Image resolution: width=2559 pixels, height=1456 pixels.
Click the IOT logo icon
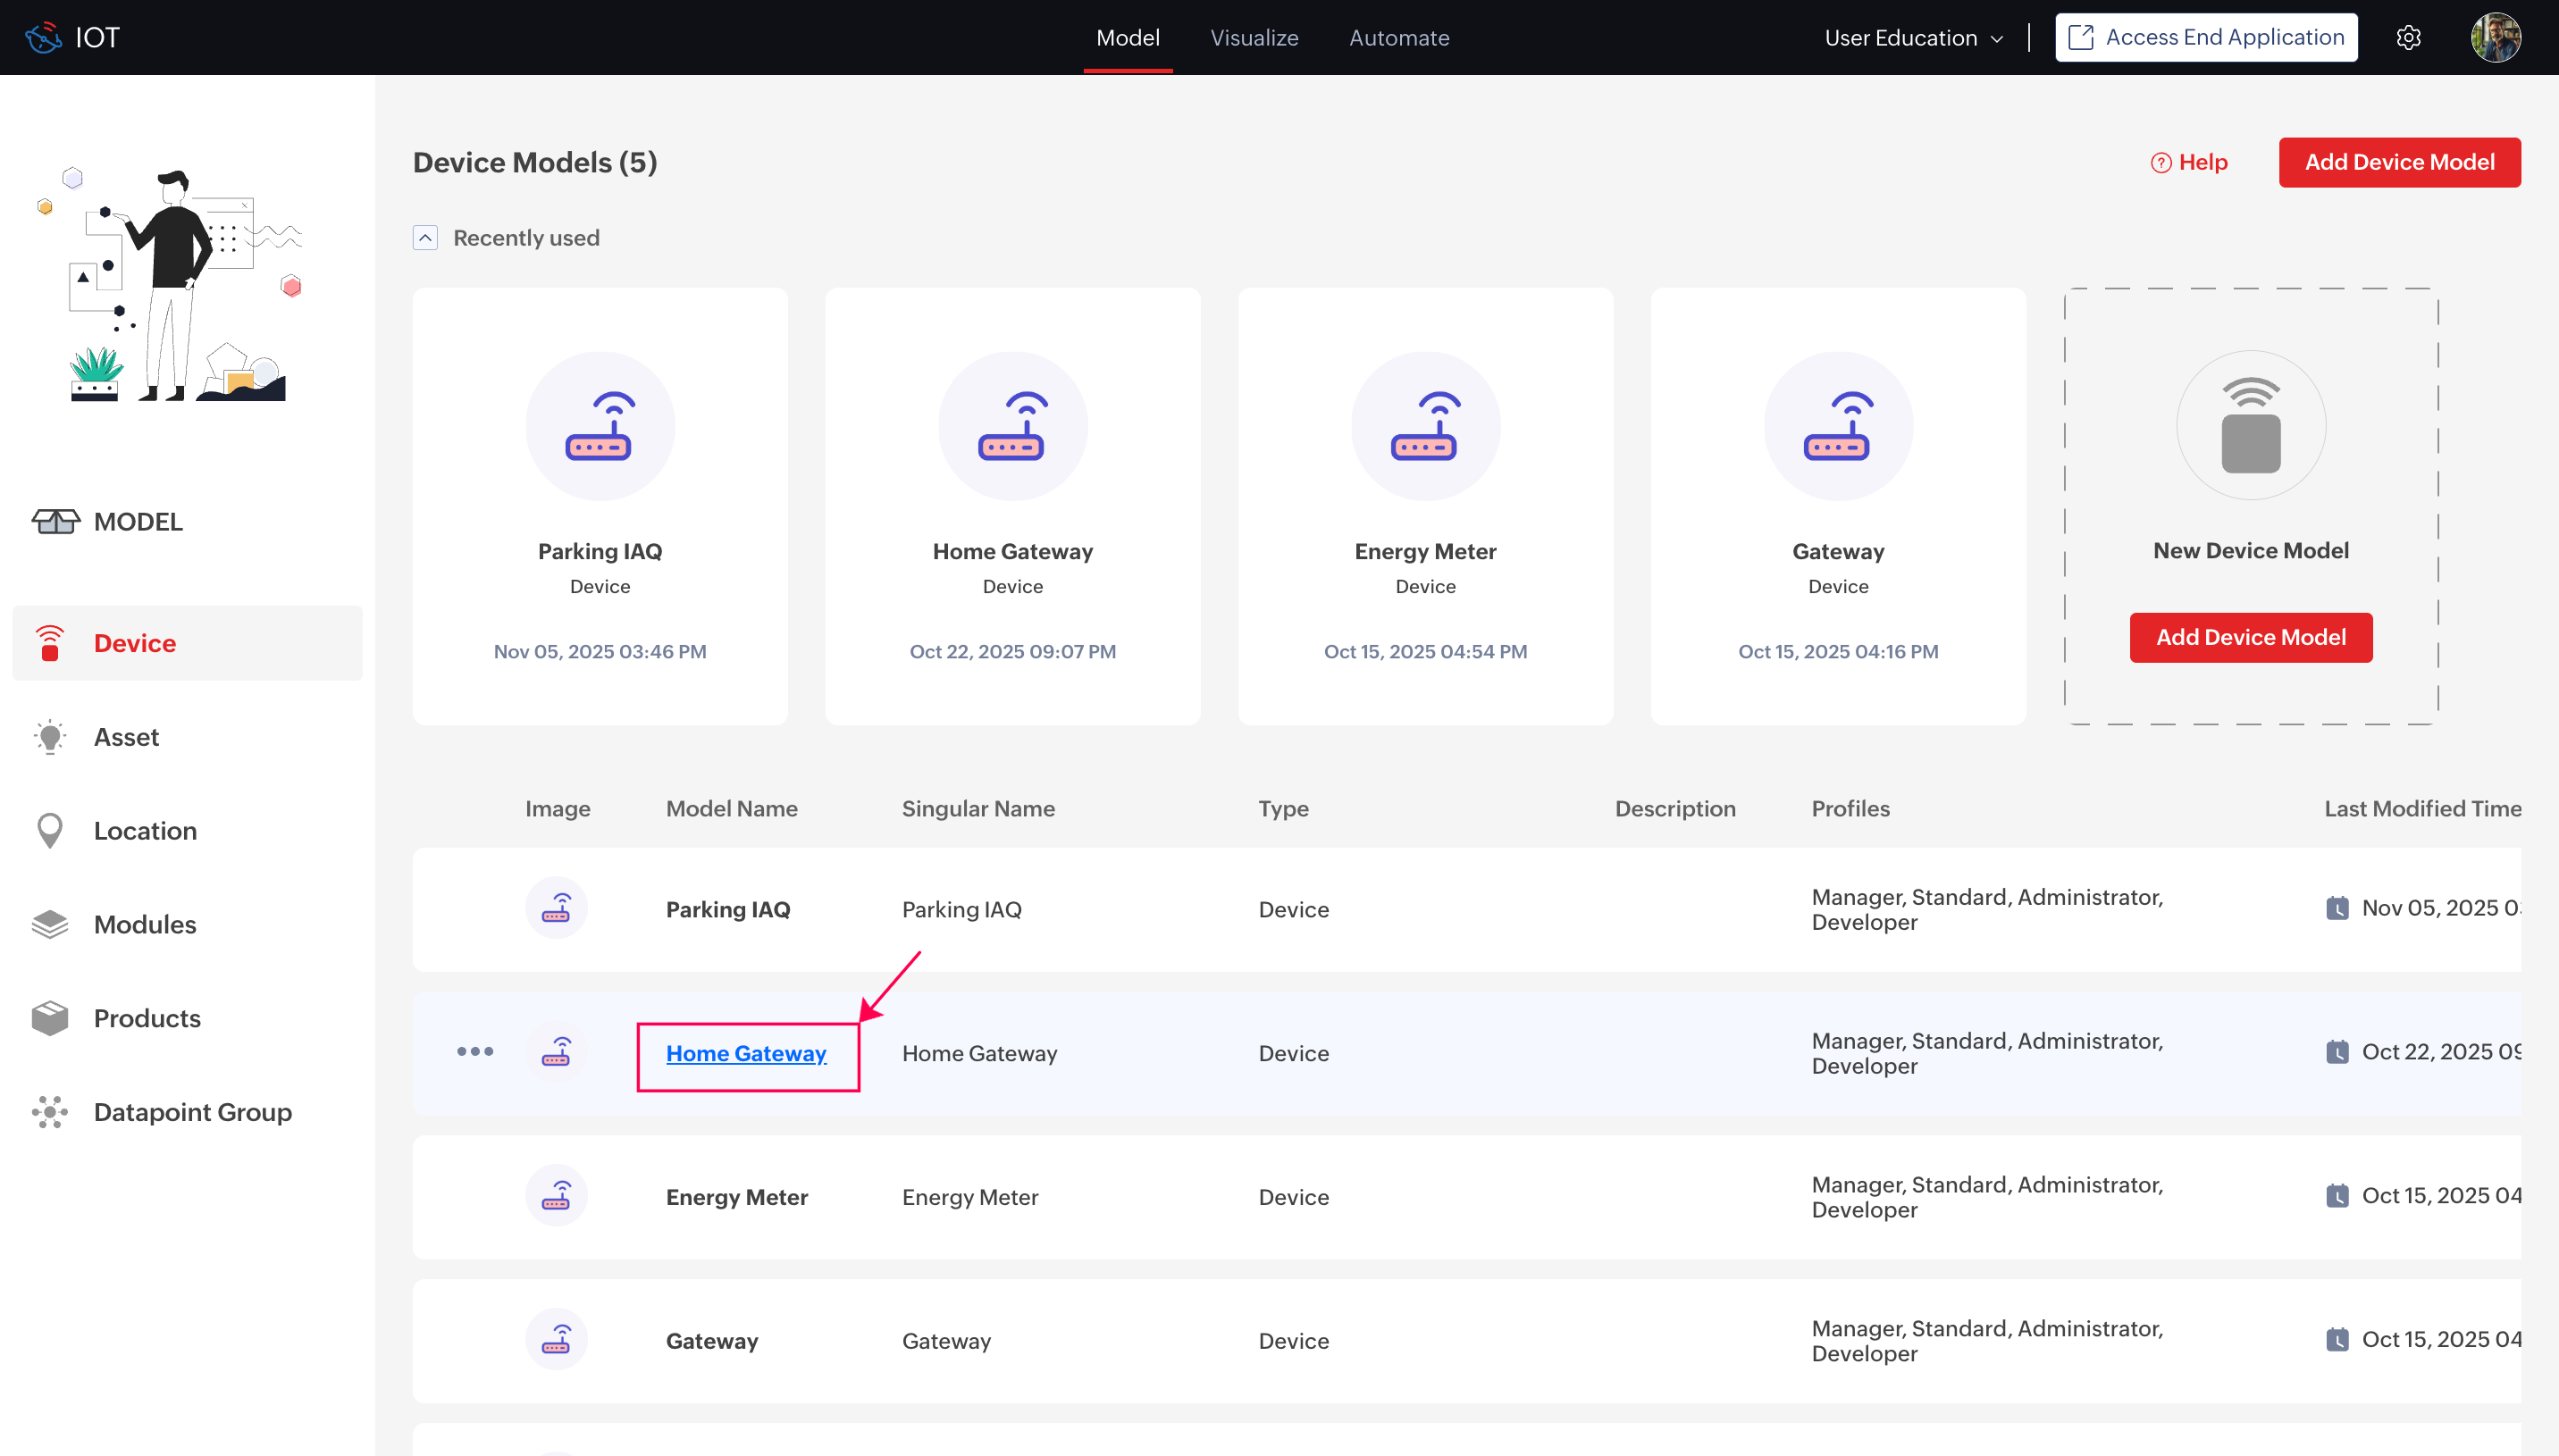click(44, 38)
